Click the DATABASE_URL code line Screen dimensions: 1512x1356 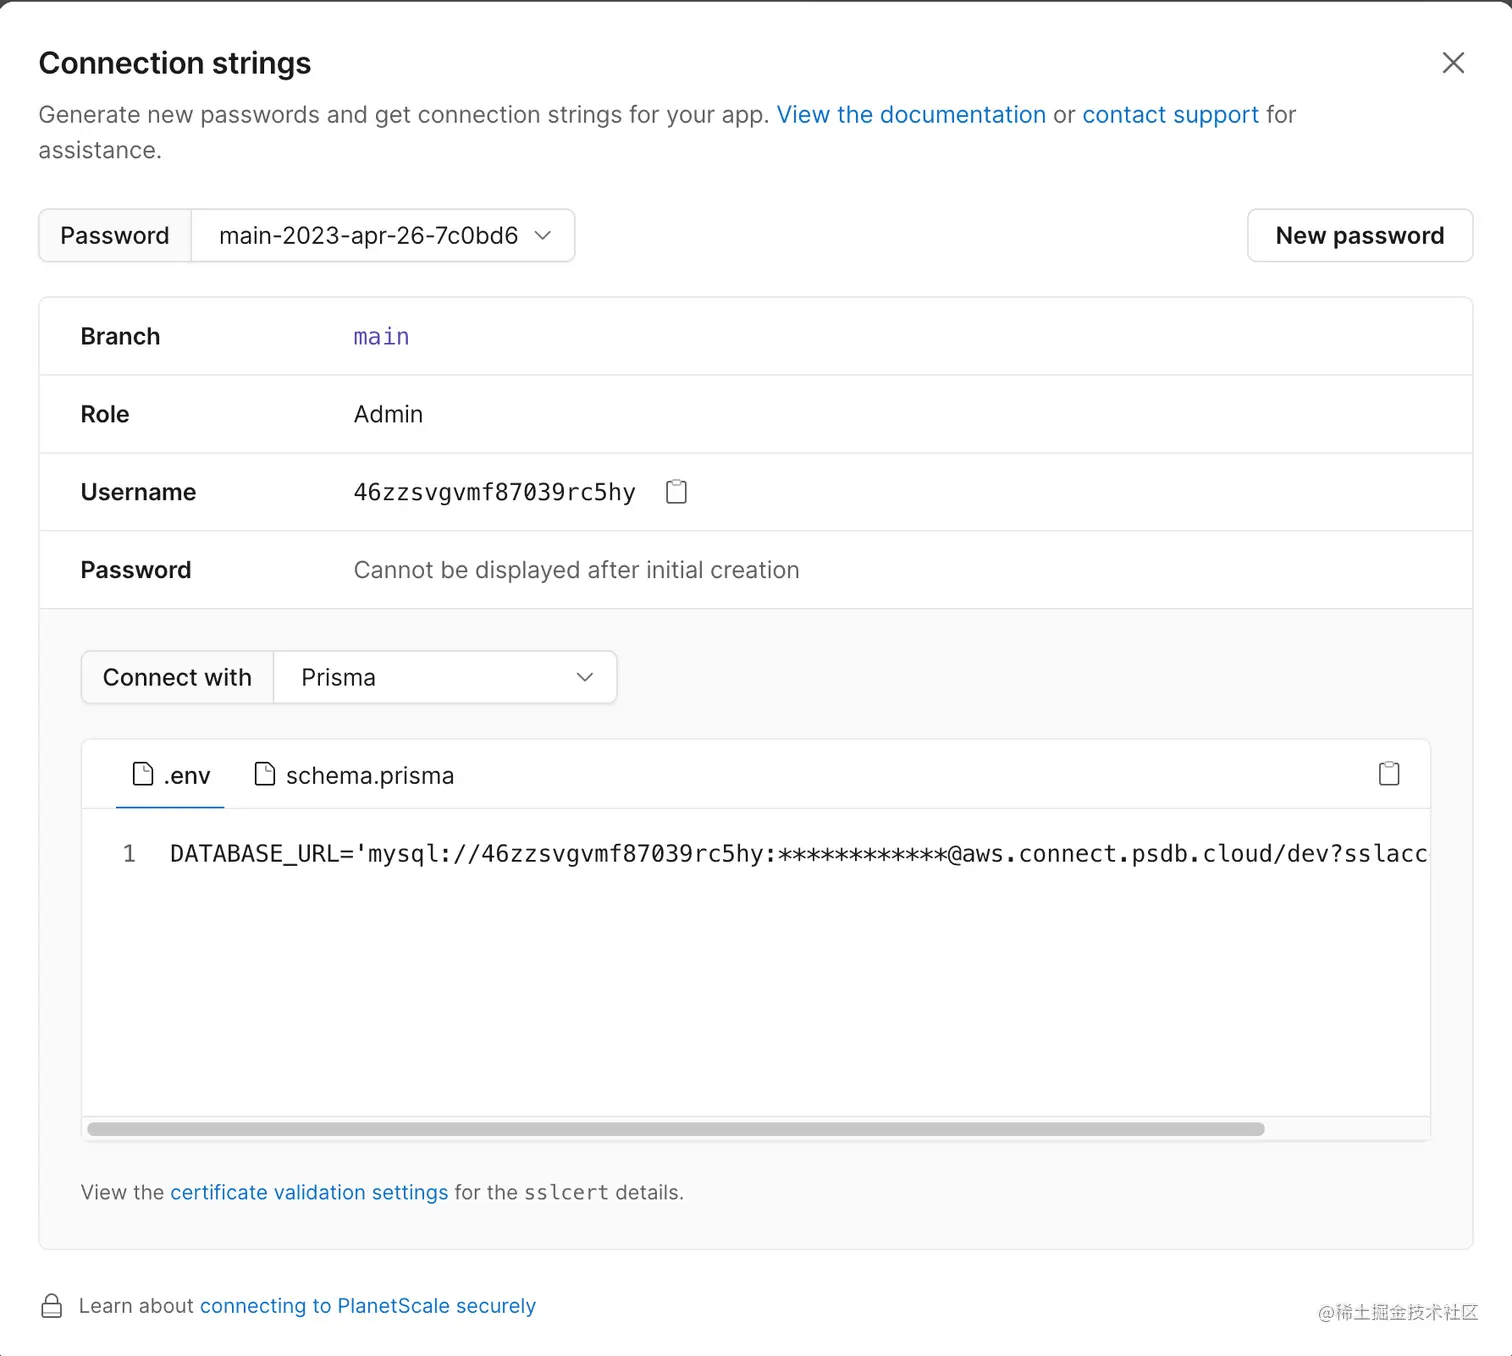[x=798, y=854]
